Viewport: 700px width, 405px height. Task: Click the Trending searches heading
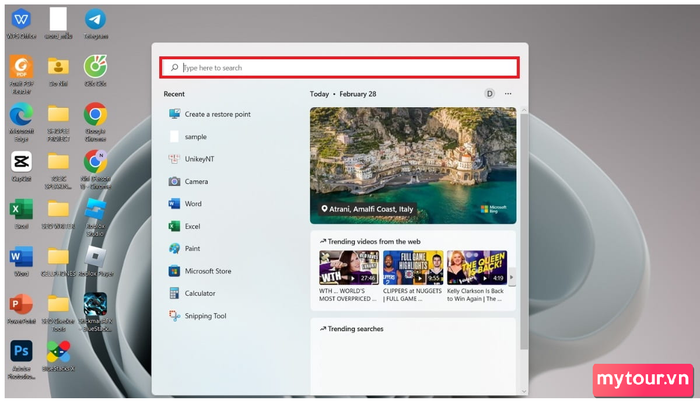point(355,329)
